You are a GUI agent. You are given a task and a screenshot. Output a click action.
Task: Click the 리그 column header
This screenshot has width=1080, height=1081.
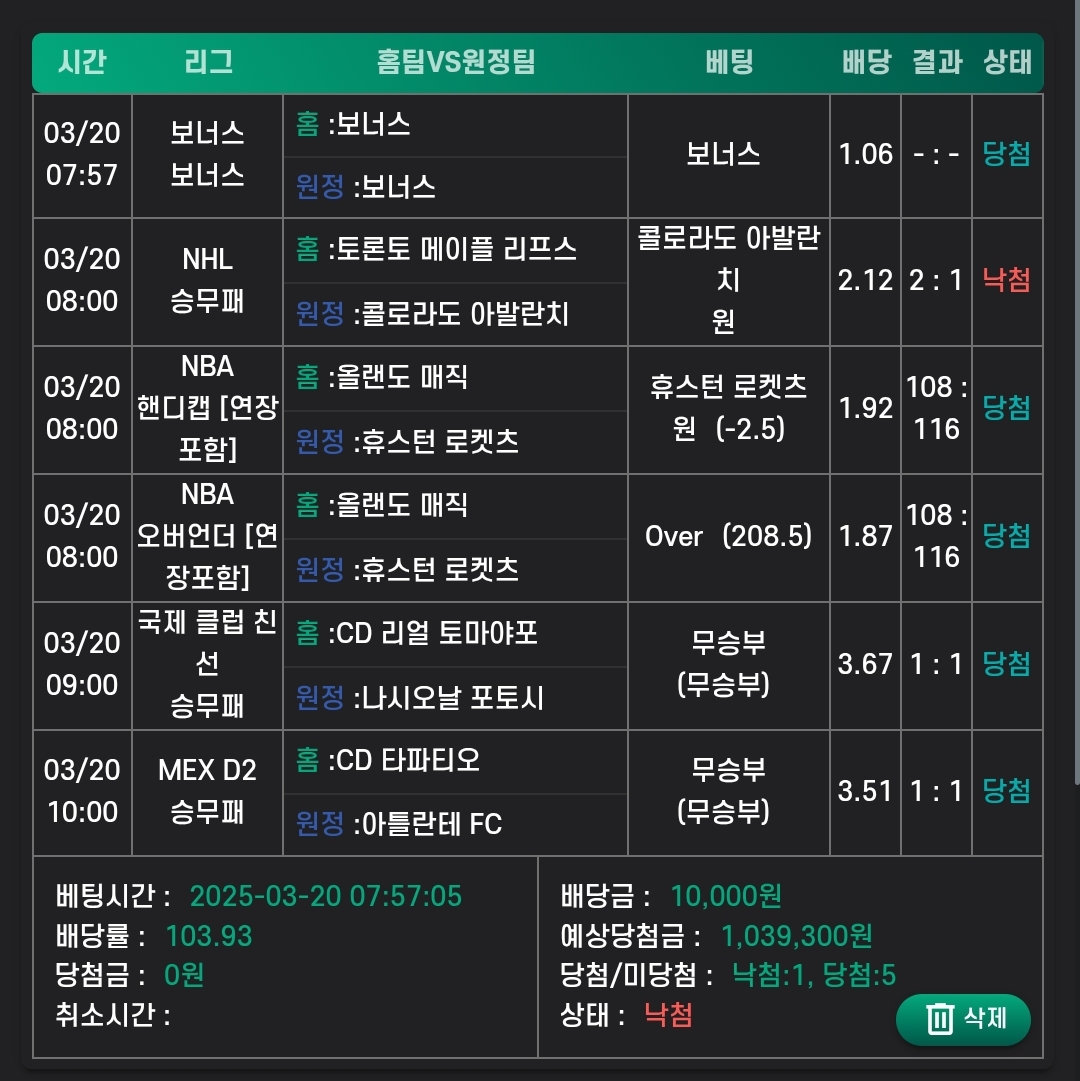(x=208, y=62)
